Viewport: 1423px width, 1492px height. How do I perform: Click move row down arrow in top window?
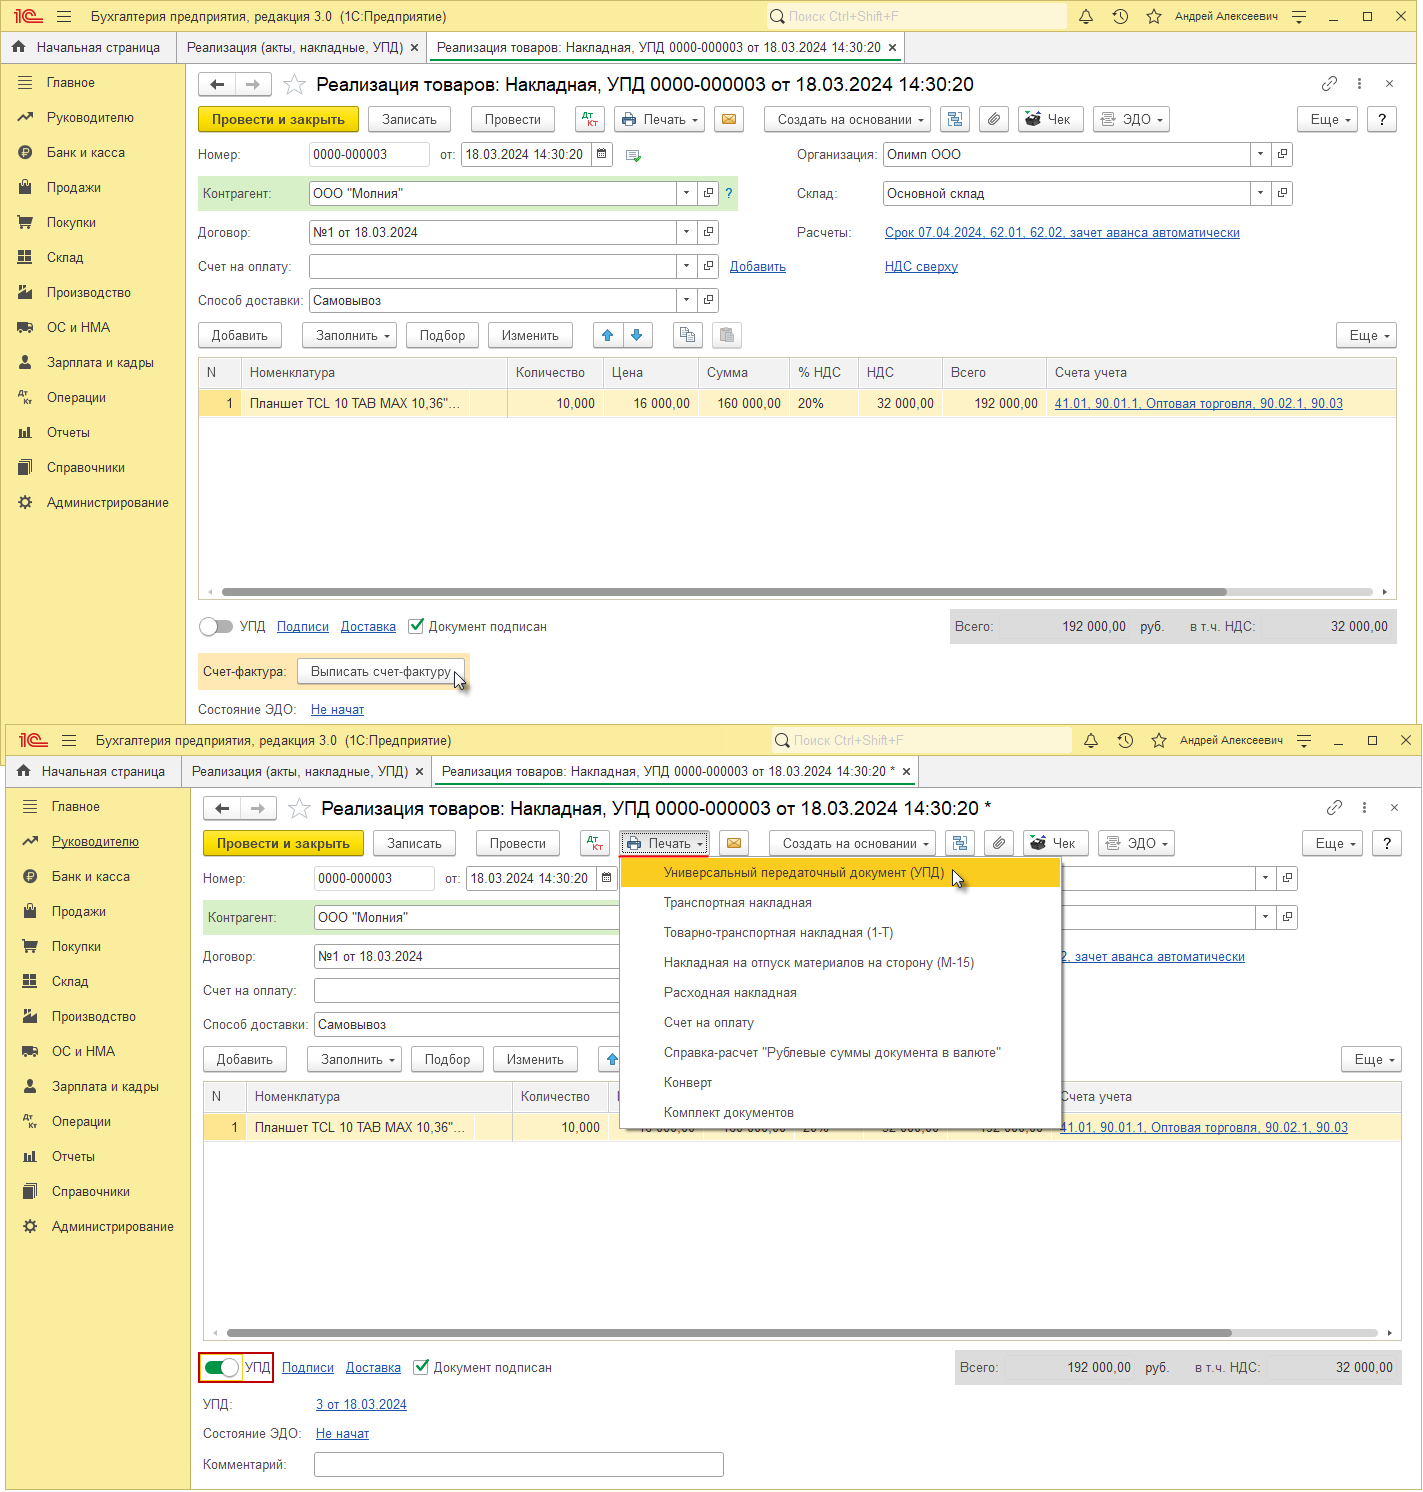[x=637, y=335]
